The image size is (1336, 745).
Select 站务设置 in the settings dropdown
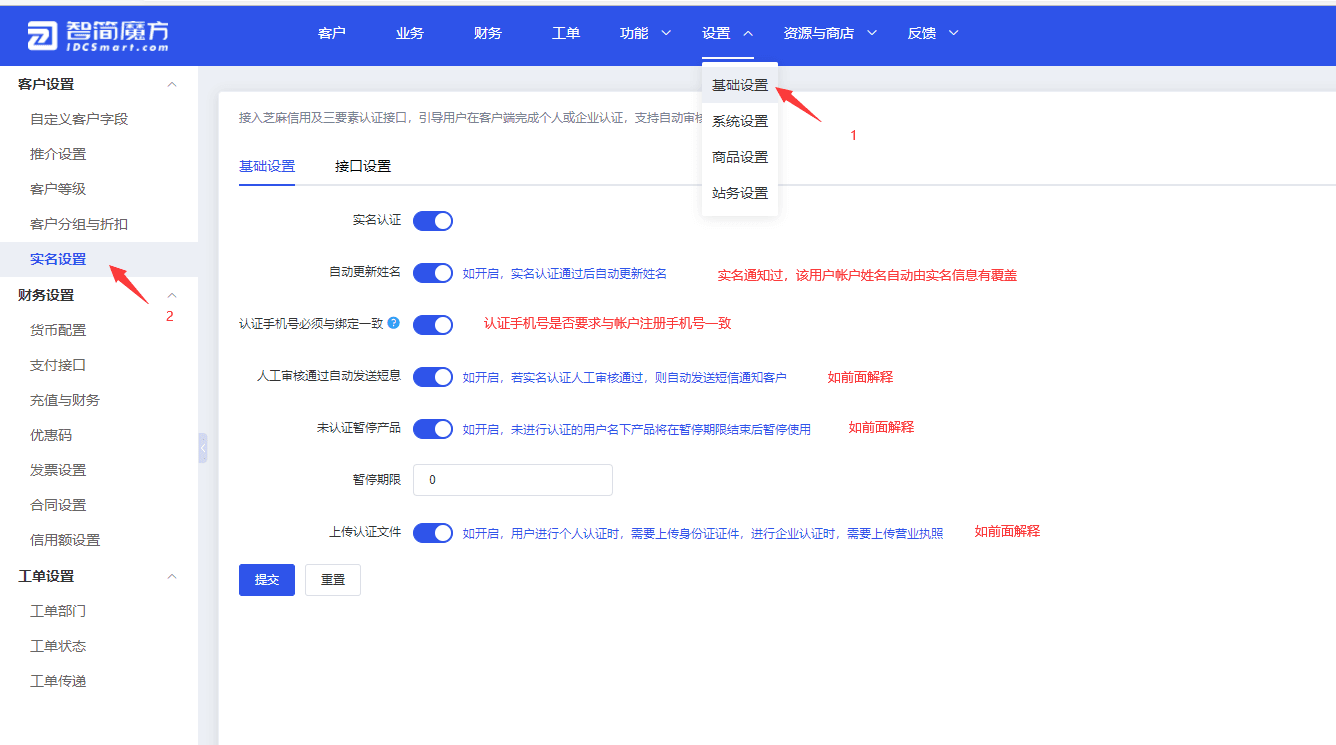pyautogui.click(x=740, y=193)
